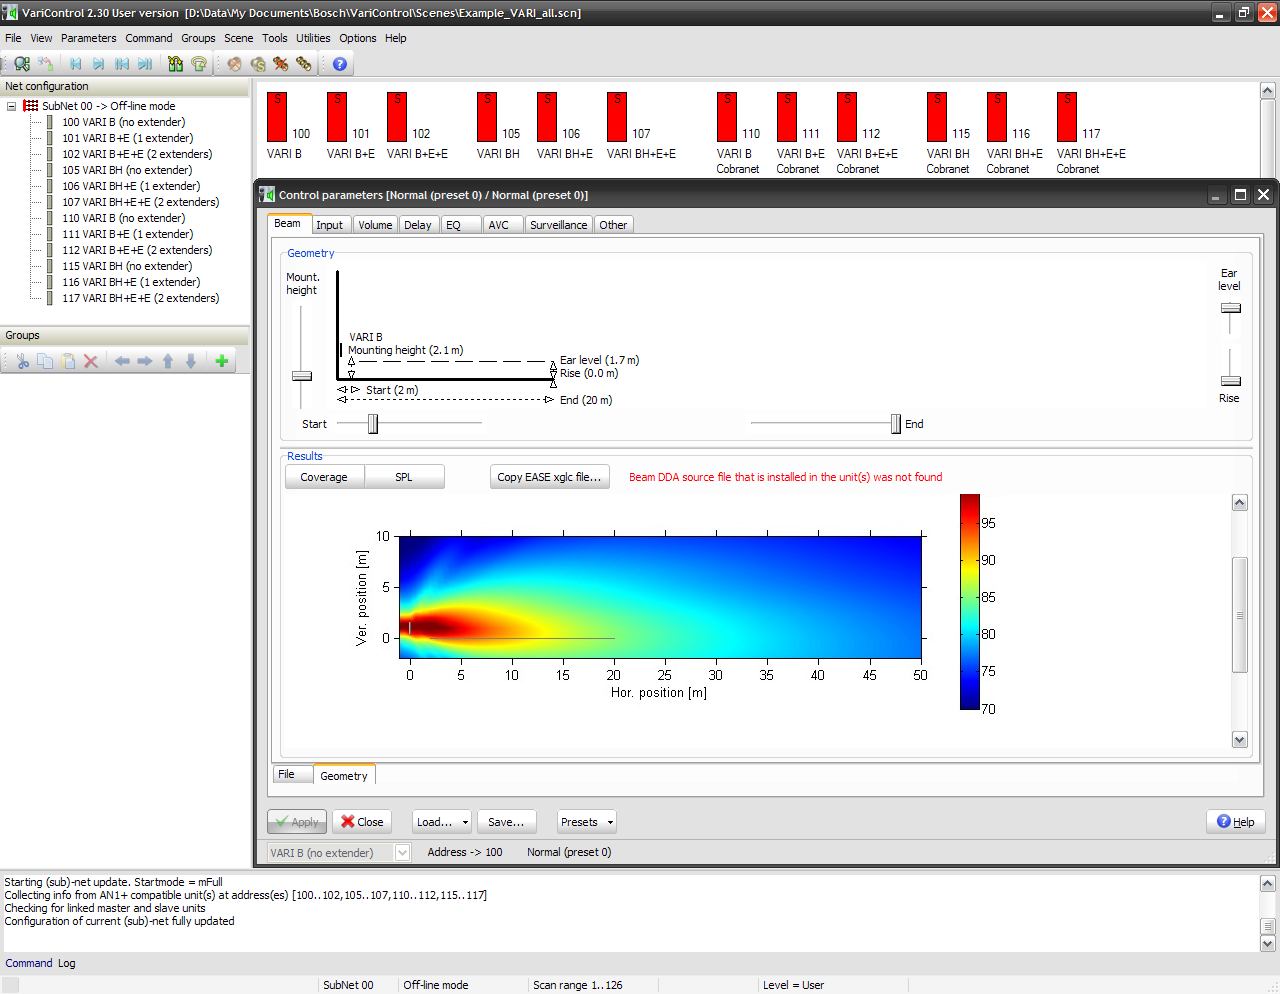Viewport: 1280px width, 994px height.
Task: Switch to the Log tab at bottom
Action: click(x=67, y=963)
